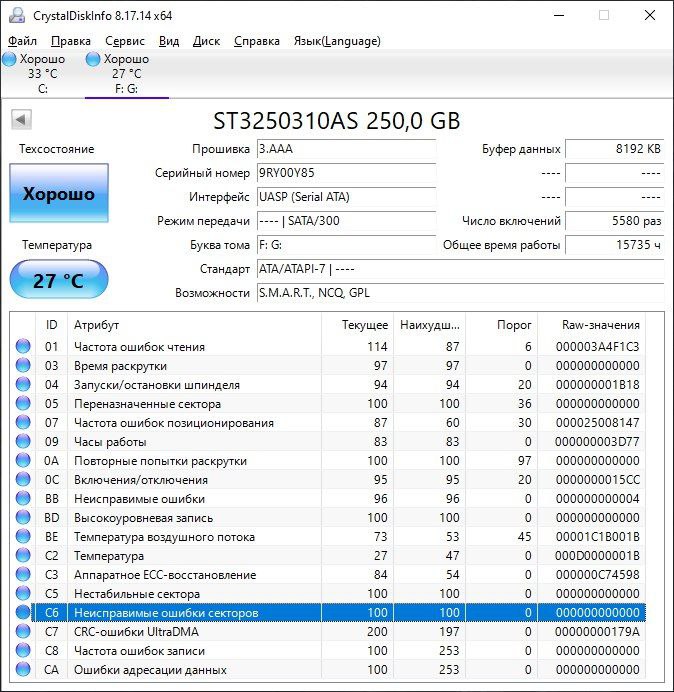Viewport: 674px width, 692px height.
Task: Click the status orb for attribute C6
Action: [x=23, y=612]
